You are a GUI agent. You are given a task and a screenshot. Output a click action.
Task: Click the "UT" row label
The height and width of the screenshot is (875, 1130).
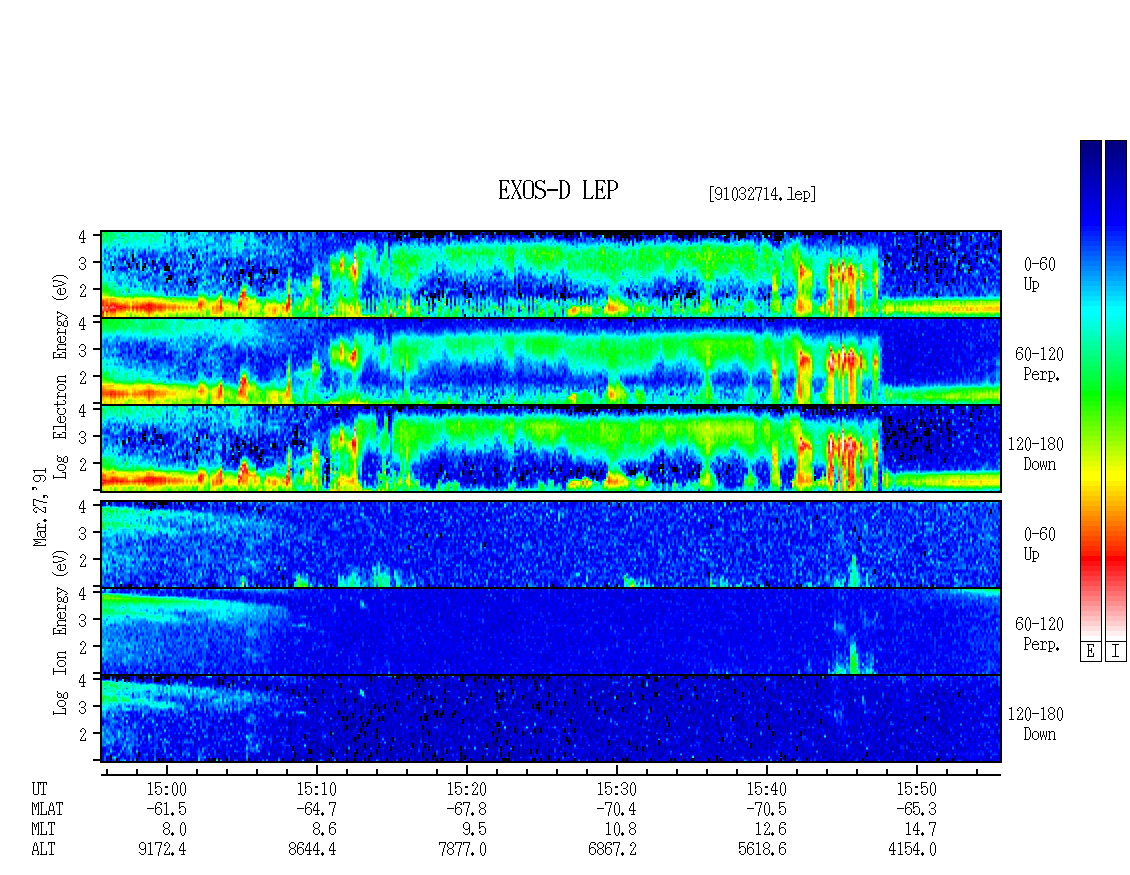click(x=40, y=789)
